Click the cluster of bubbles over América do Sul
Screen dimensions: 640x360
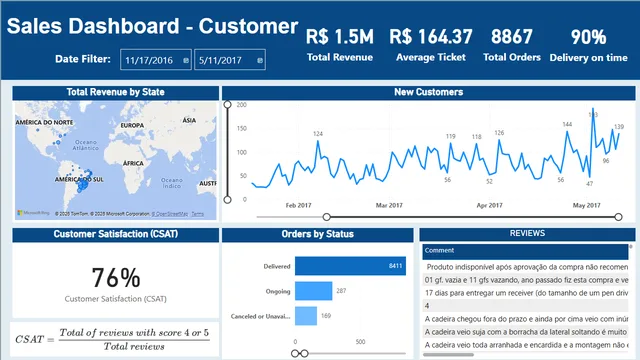(83, 184)
